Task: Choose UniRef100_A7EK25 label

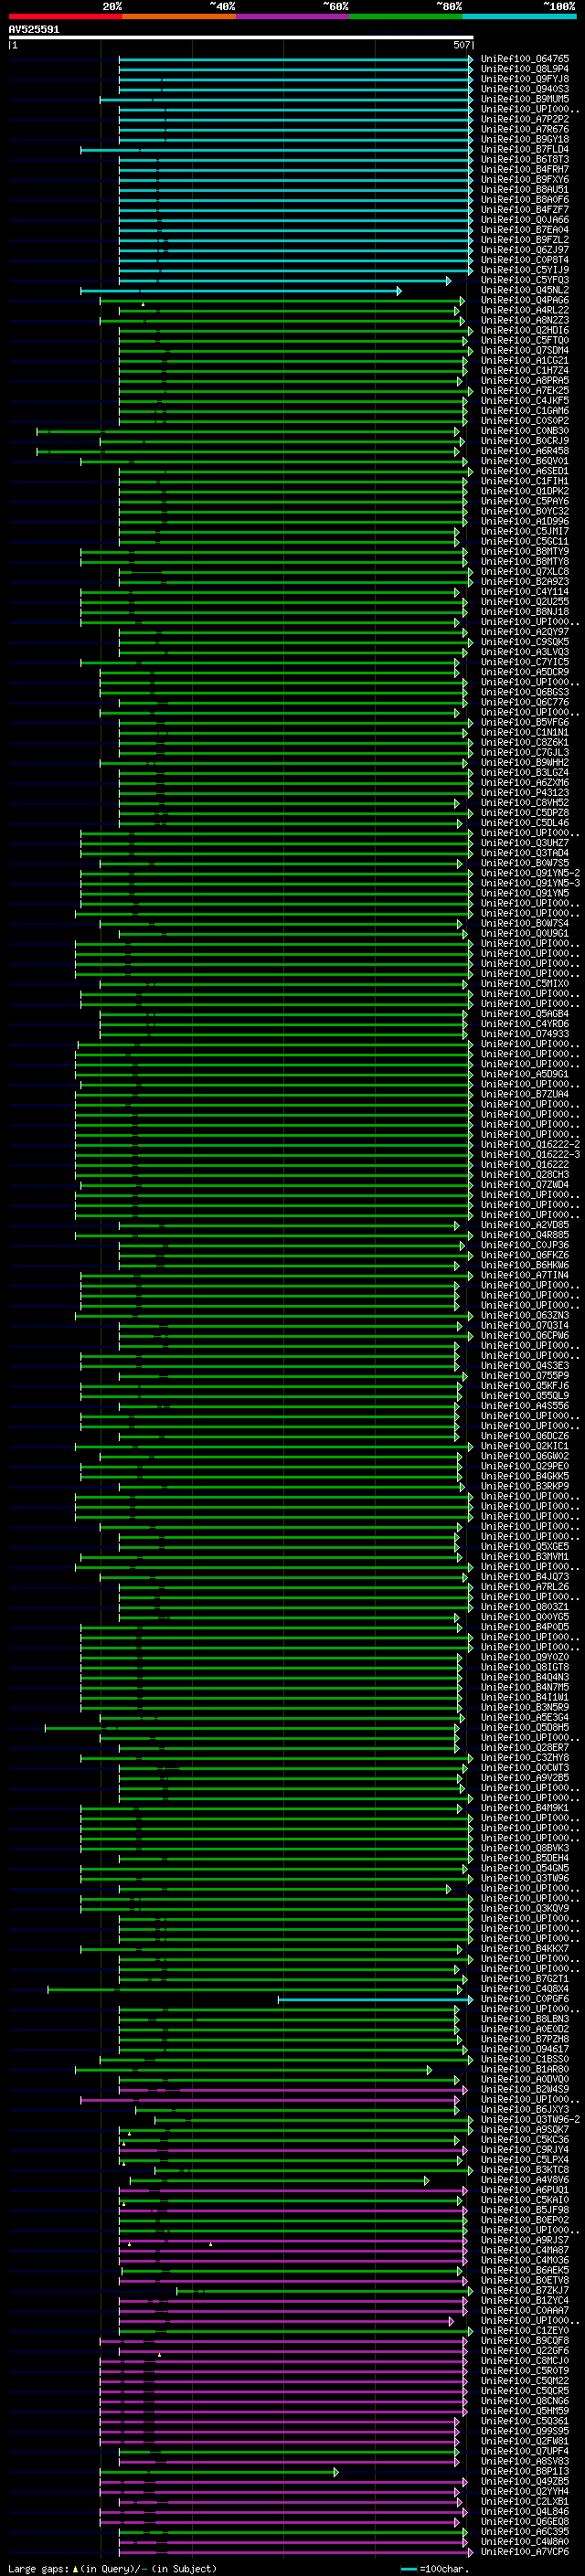Action: coord(524,390)
